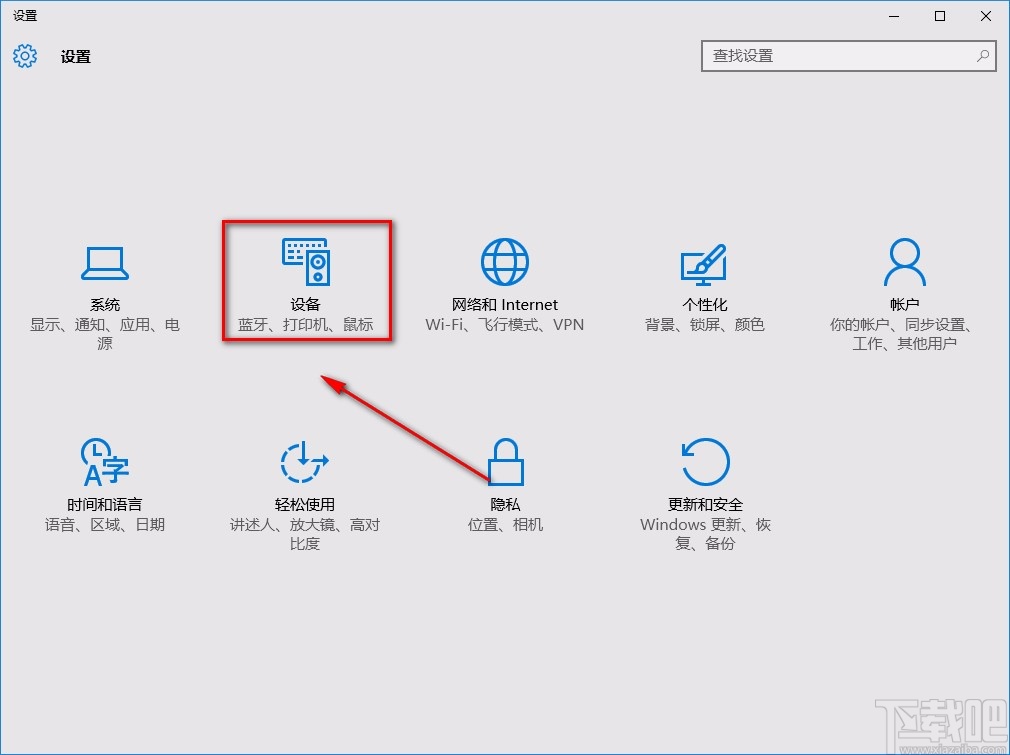Click the 隐私 (Privacy) lock icon

coord(505,460)
